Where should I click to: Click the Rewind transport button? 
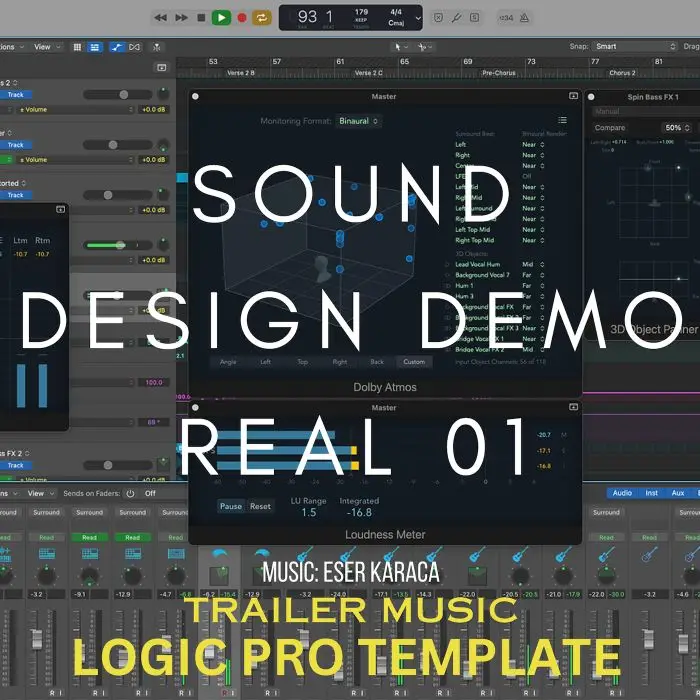point(160,18)
